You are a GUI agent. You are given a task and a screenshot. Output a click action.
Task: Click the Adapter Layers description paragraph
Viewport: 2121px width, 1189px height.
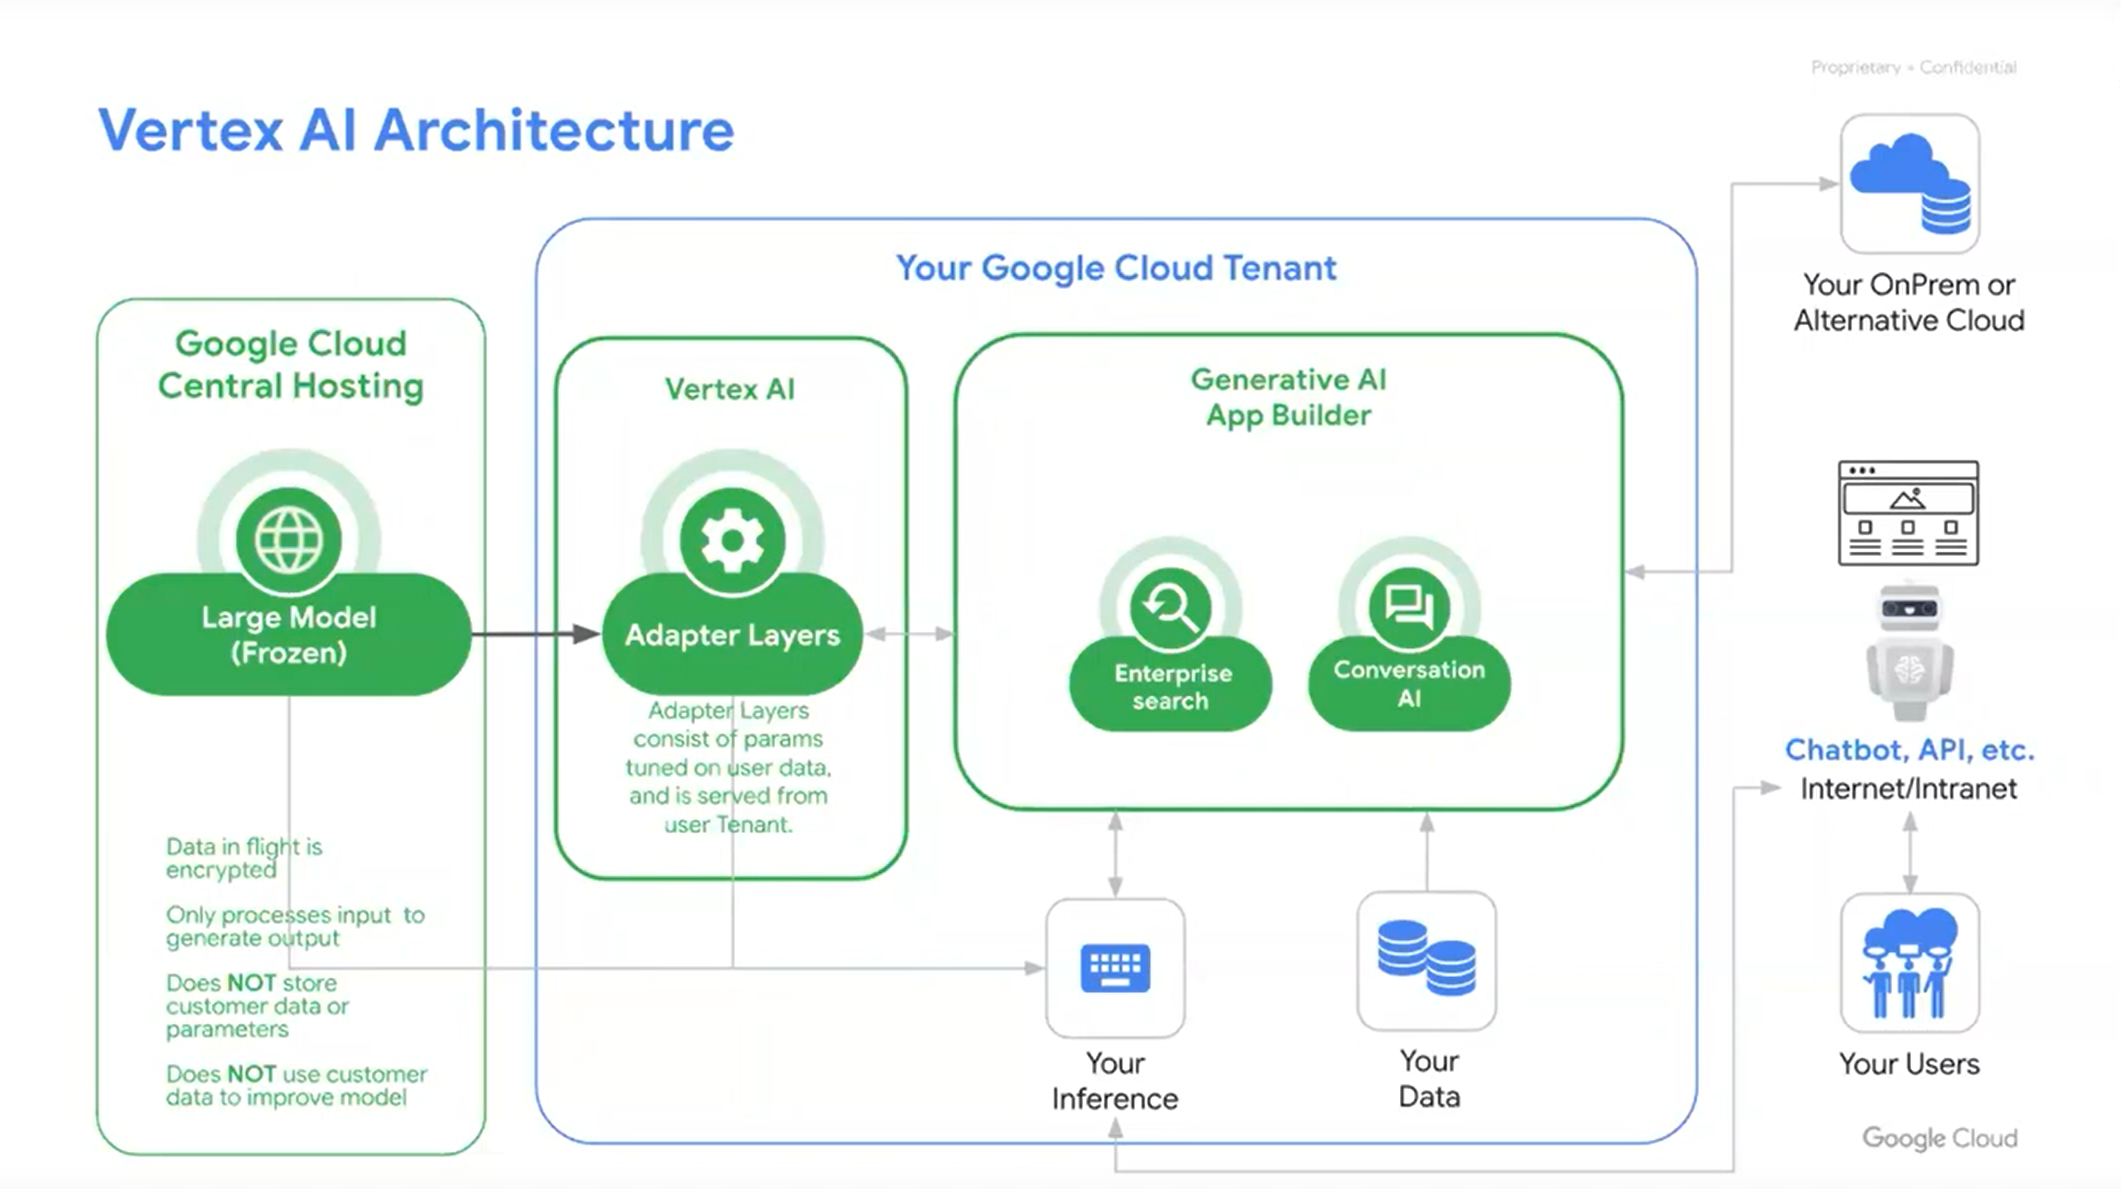(x=729, y=767)
